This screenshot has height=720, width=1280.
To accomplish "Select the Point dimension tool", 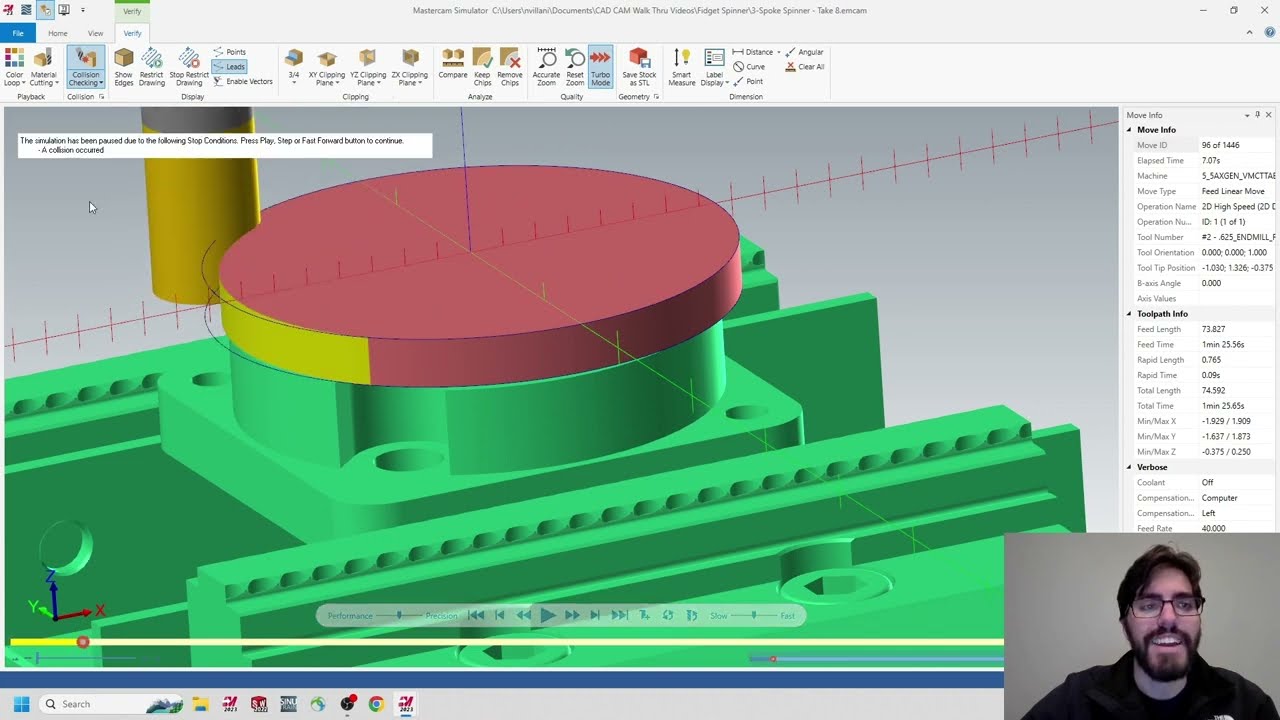I will 748,82.
